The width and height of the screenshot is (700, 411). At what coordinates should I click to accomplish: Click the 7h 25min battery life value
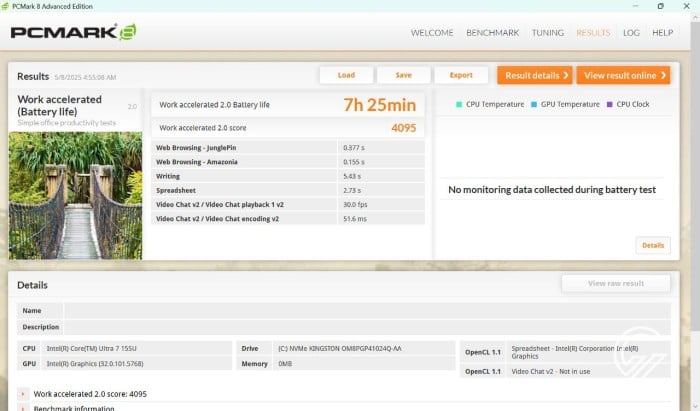(379, 105)
